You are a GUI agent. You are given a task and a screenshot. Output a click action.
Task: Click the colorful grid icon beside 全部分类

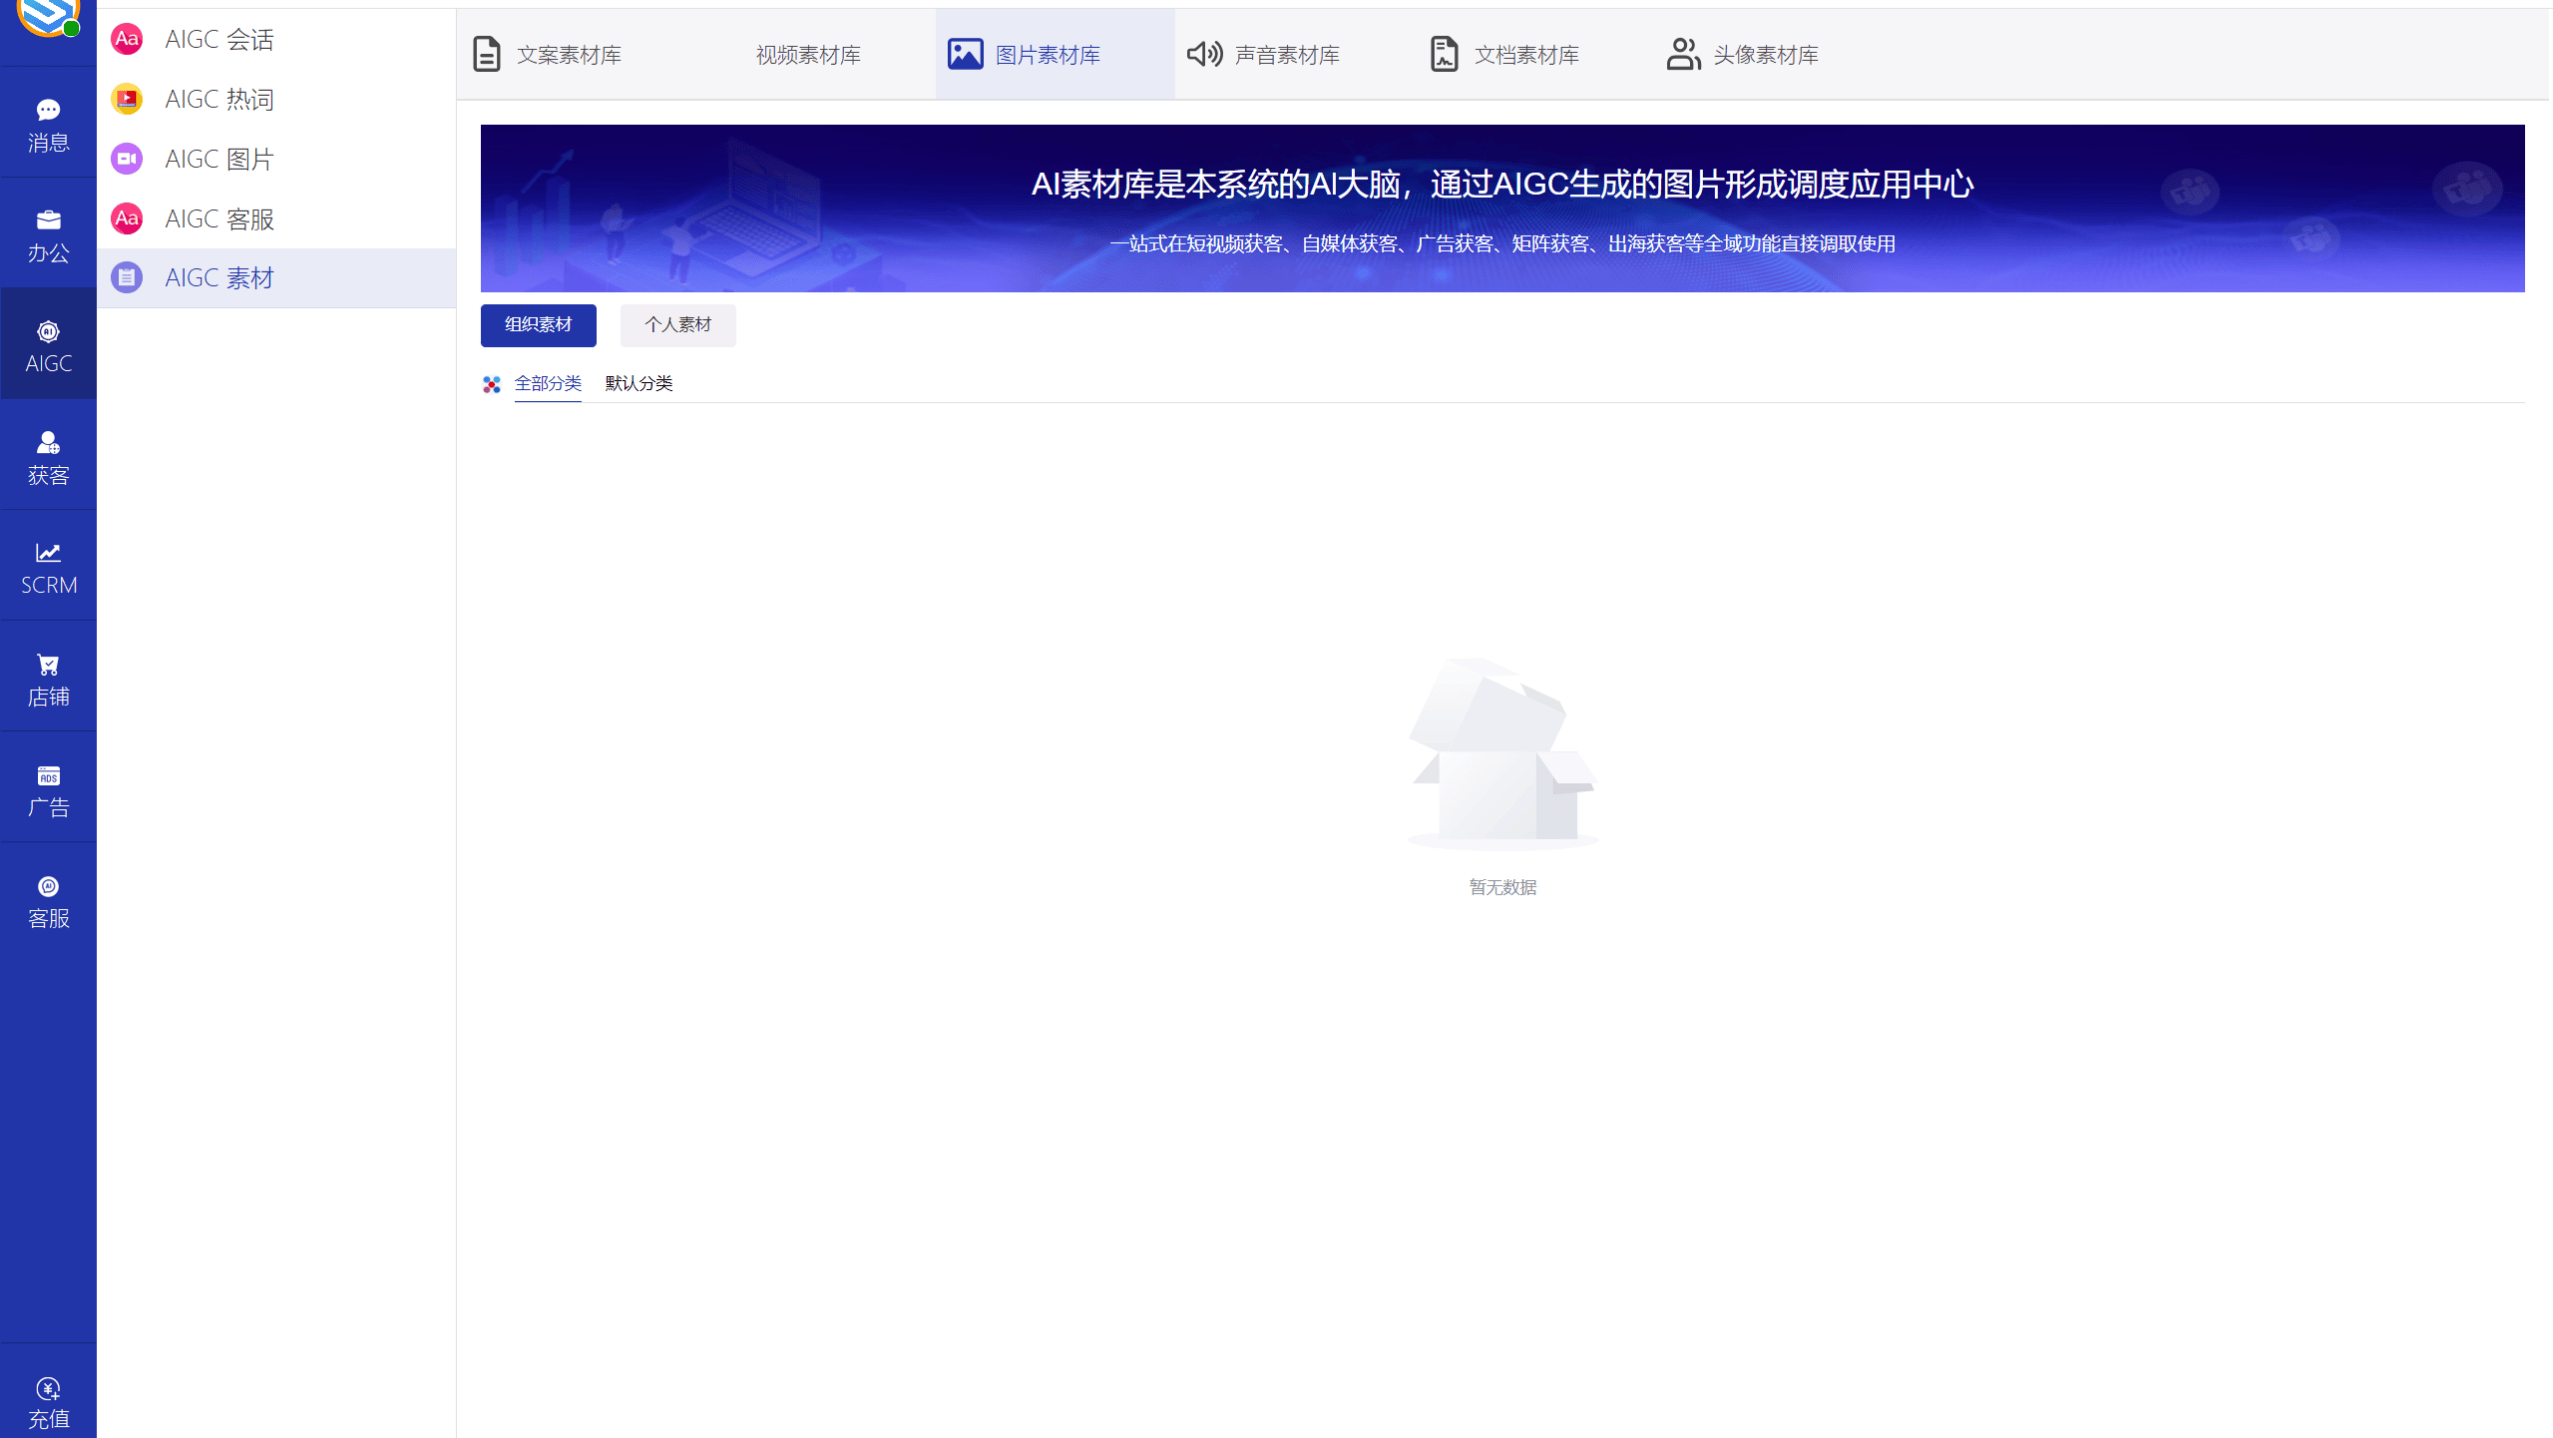490,384
